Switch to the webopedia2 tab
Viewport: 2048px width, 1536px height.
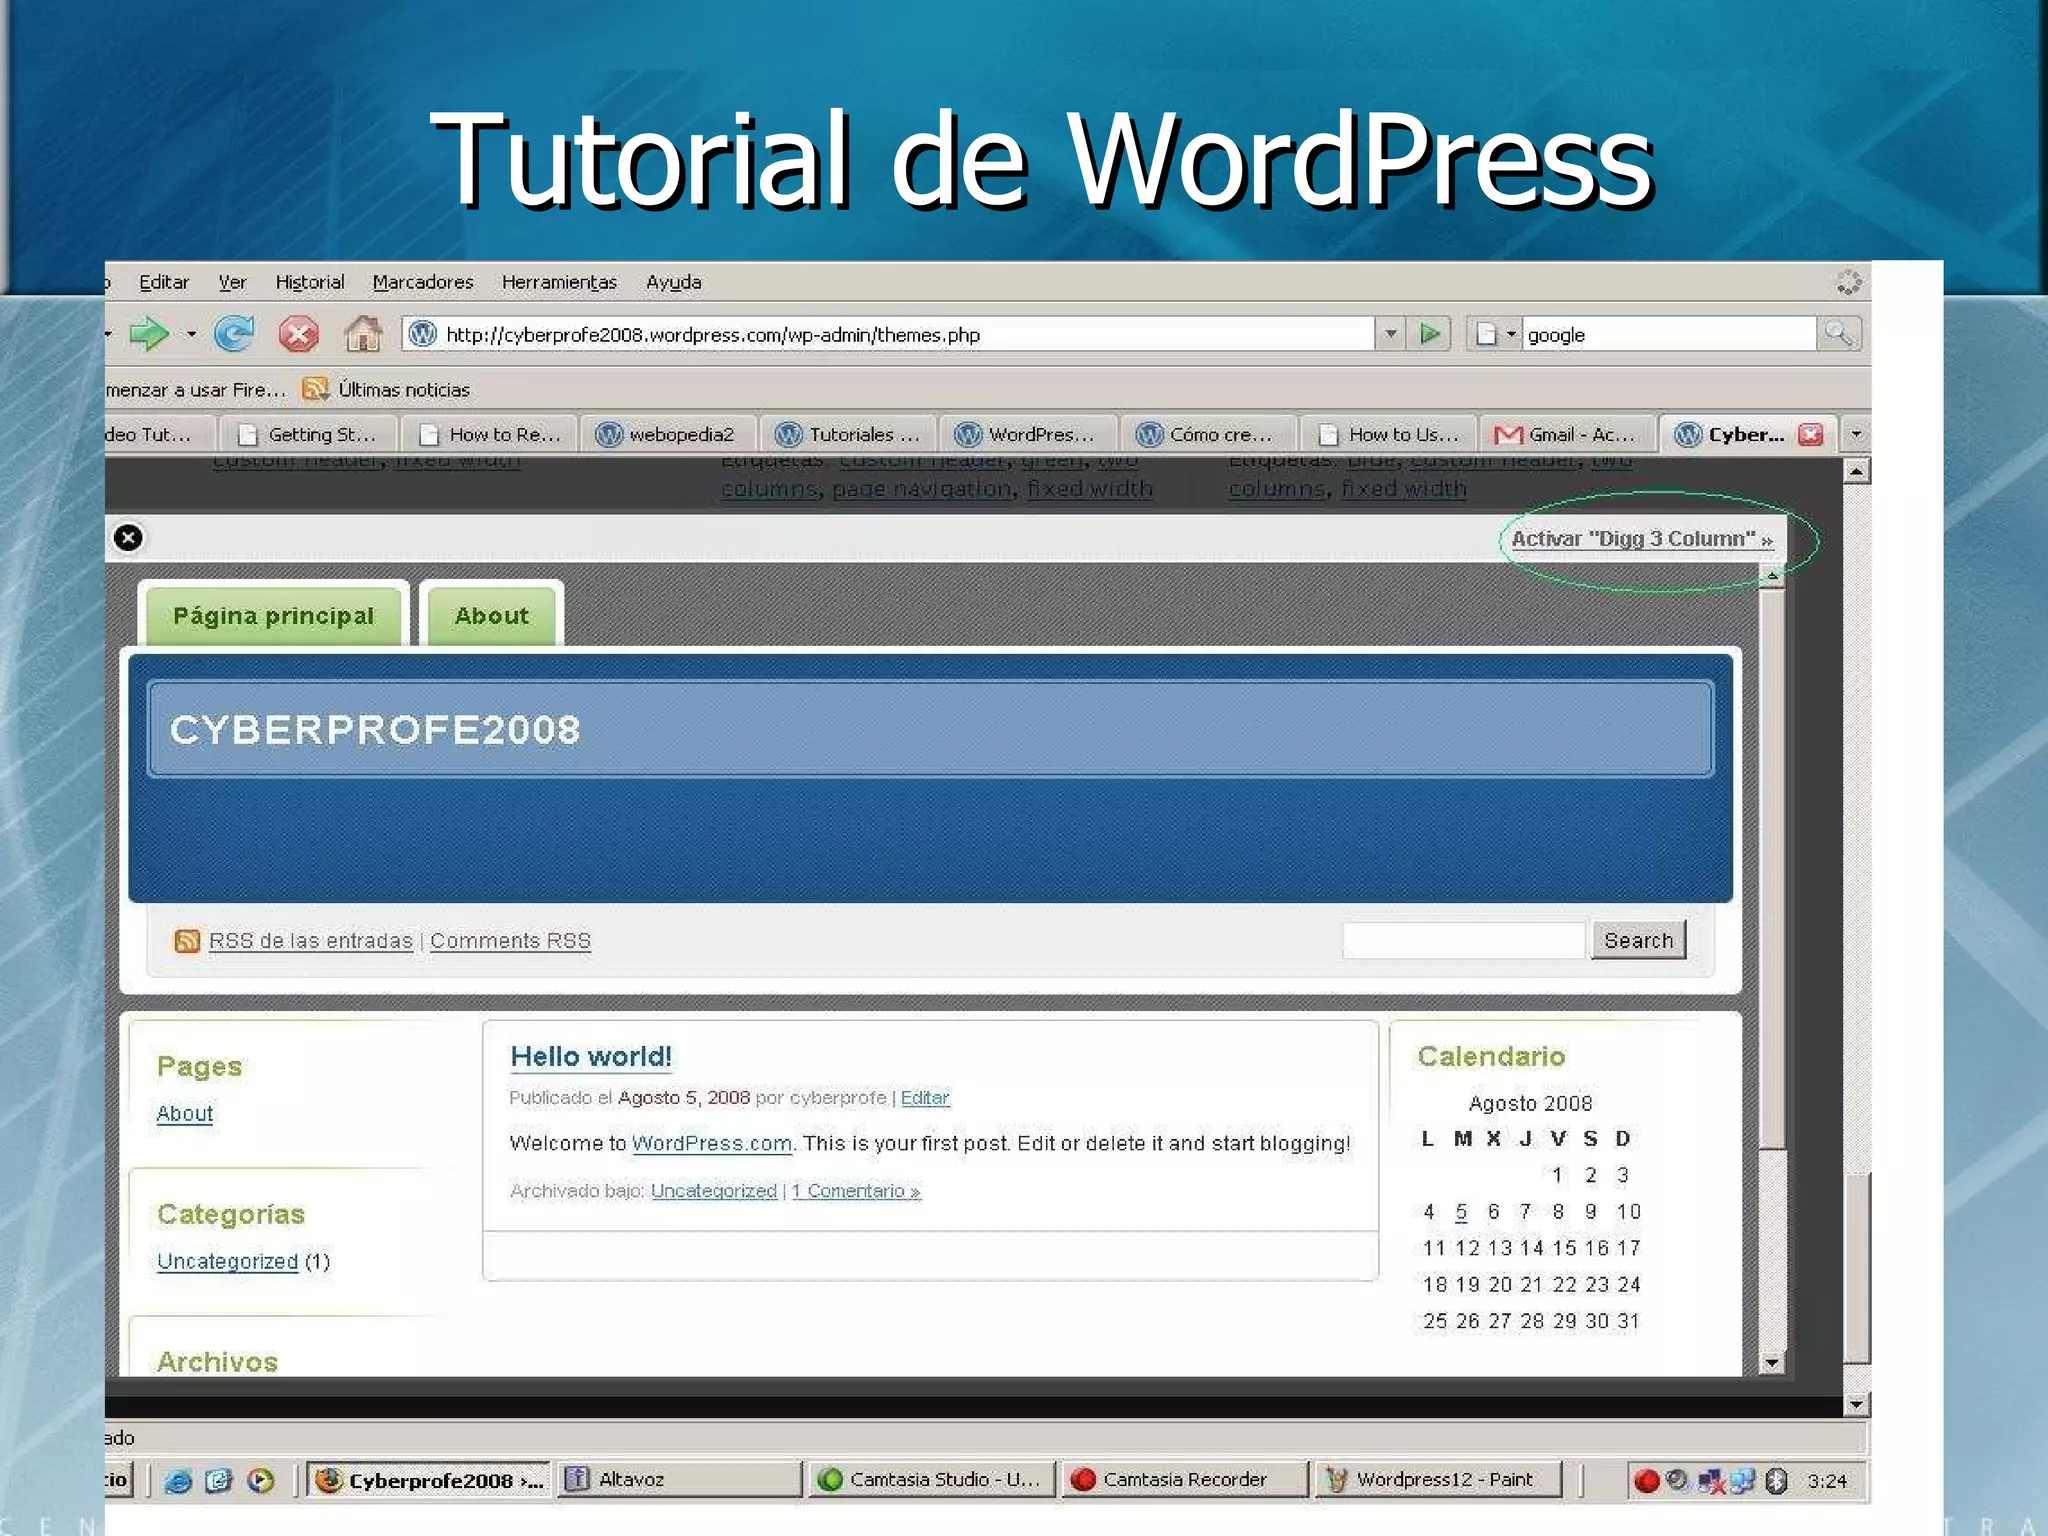[667, 434]
